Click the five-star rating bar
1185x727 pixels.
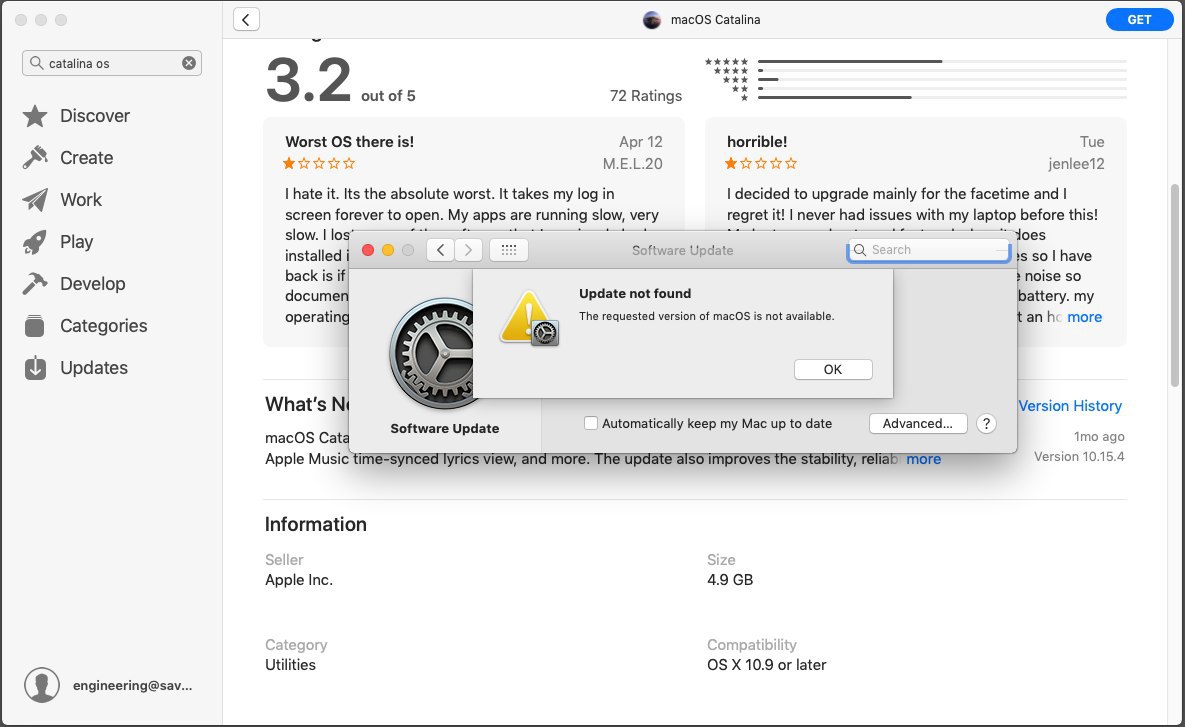coord(942,61)
